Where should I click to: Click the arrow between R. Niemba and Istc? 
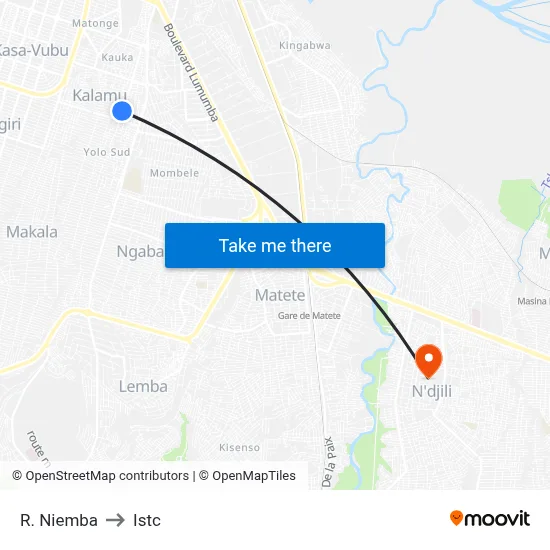pyautogui.click(x=115, y=520)
